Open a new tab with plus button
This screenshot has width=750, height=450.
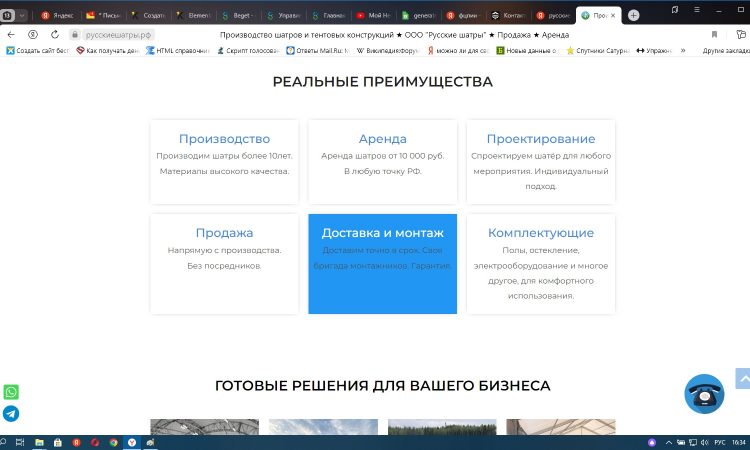pyautogui.click(x=633, y=15)
